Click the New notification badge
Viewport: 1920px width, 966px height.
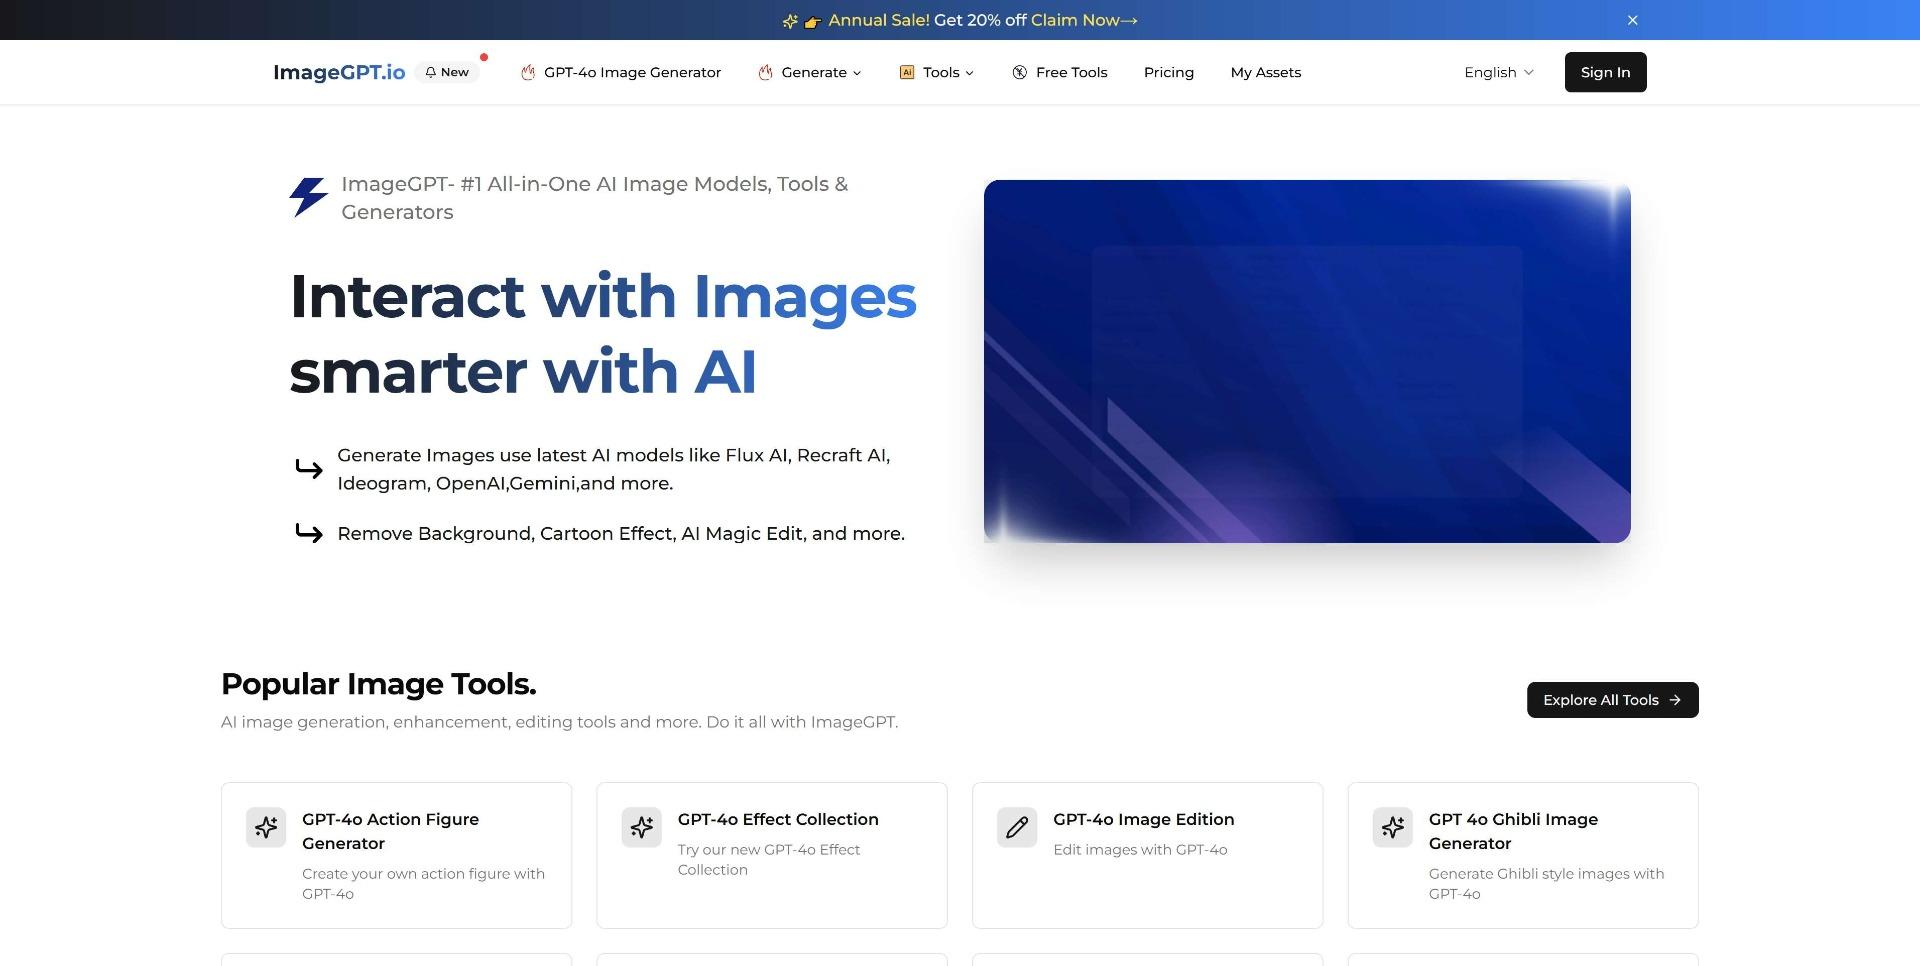click(447, 72)
